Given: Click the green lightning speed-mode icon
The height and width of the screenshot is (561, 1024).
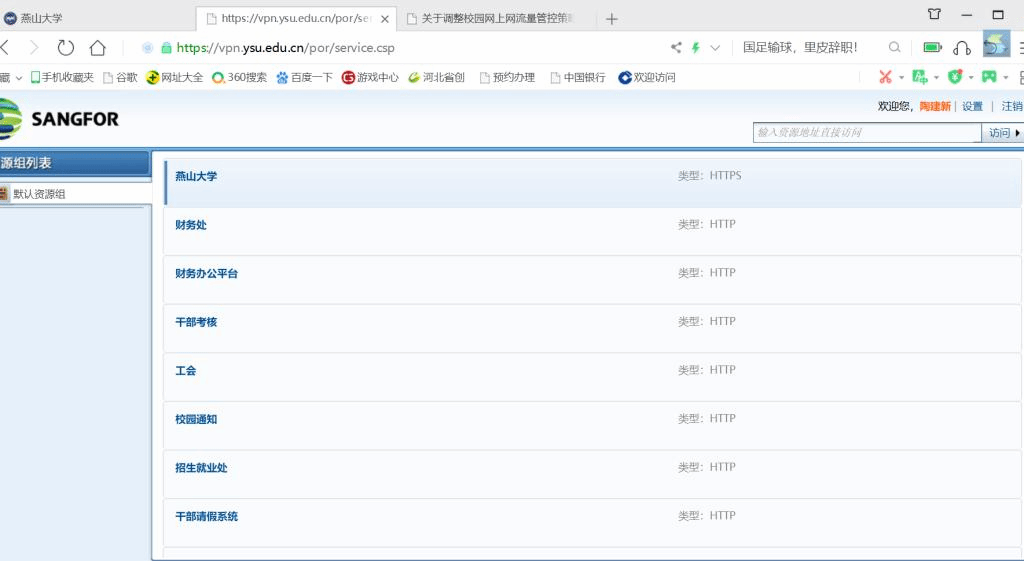Looking at the screenshot, I should (x=696, y=47).
